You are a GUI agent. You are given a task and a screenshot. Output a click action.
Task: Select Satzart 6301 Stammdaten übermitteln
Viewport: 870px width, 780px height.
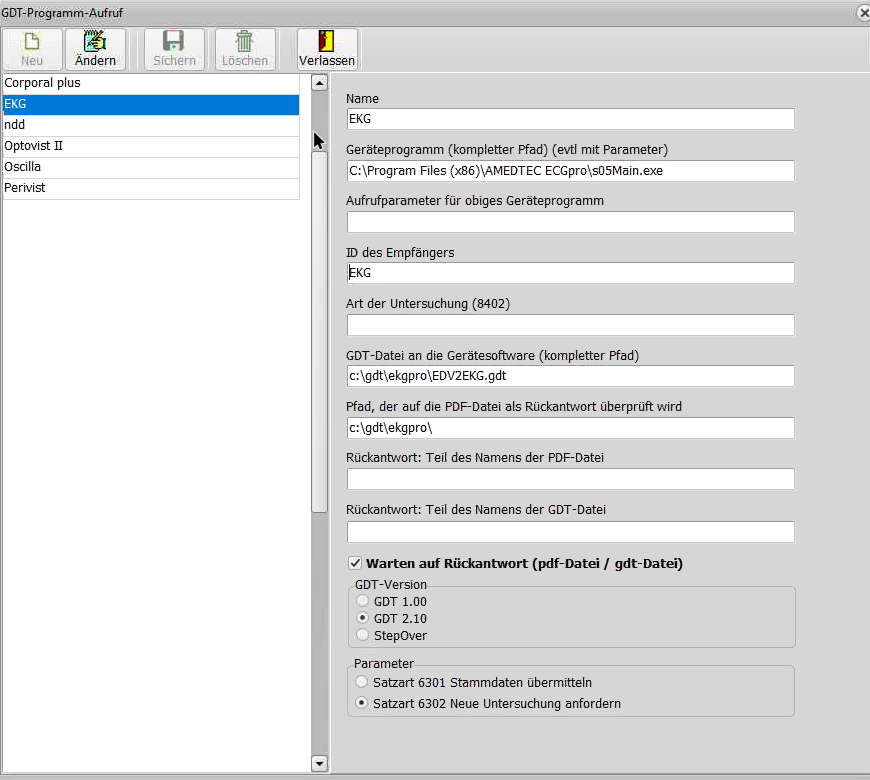click(362, 682)
